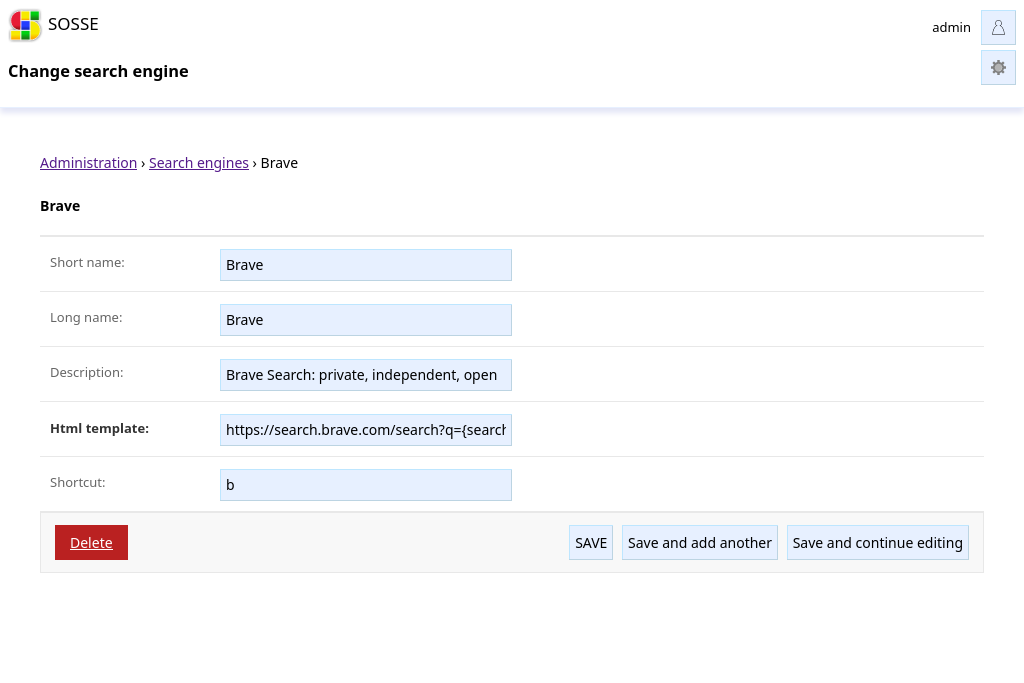Screen dimensions: 1024x683
Task: Click the Short name label
Action: [88, 262]
